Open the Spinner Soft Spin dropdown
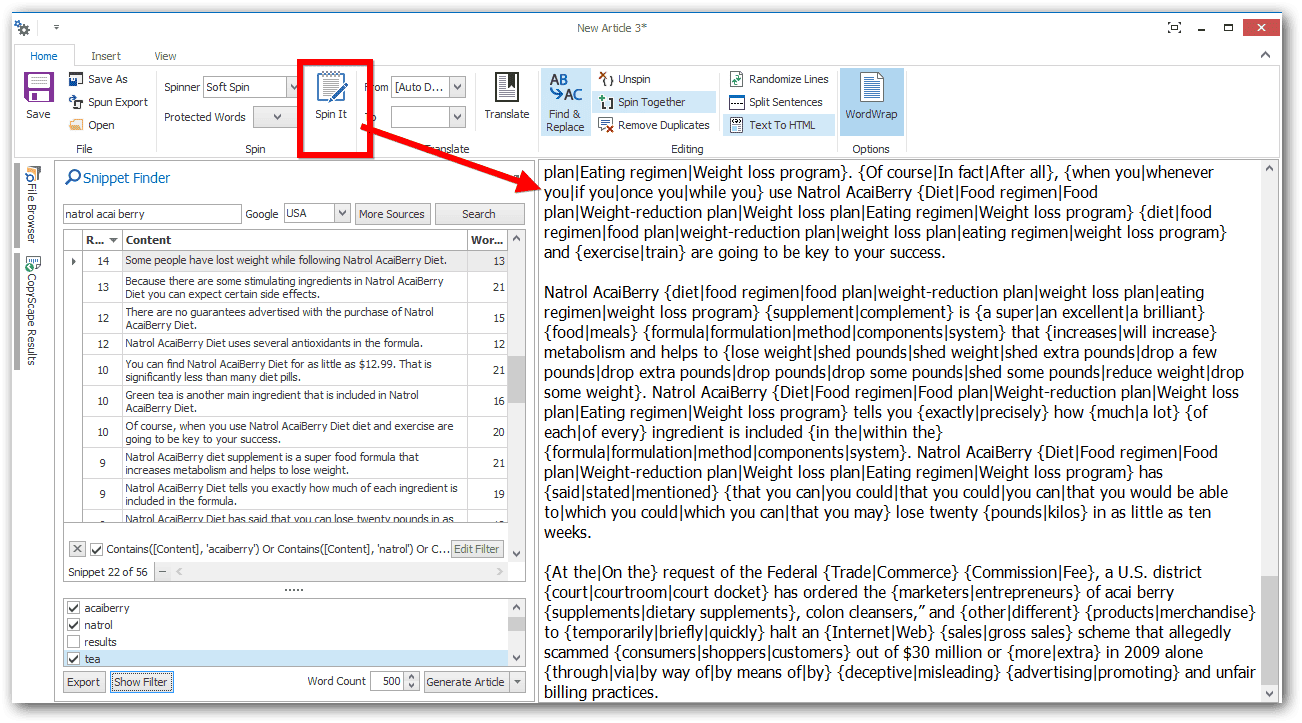 [293, 87]
